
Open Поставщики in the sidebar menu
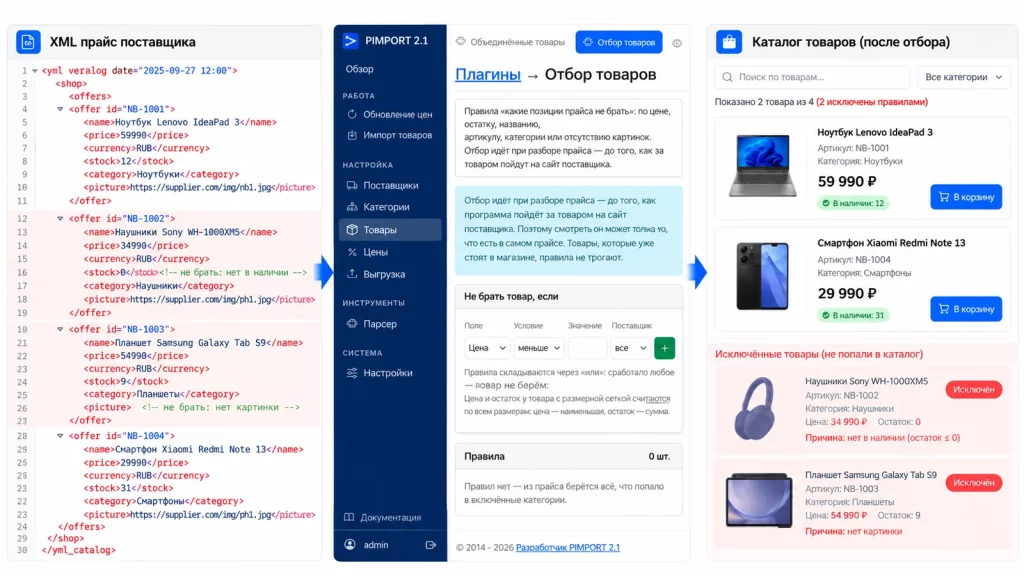[x=390, y=185]
